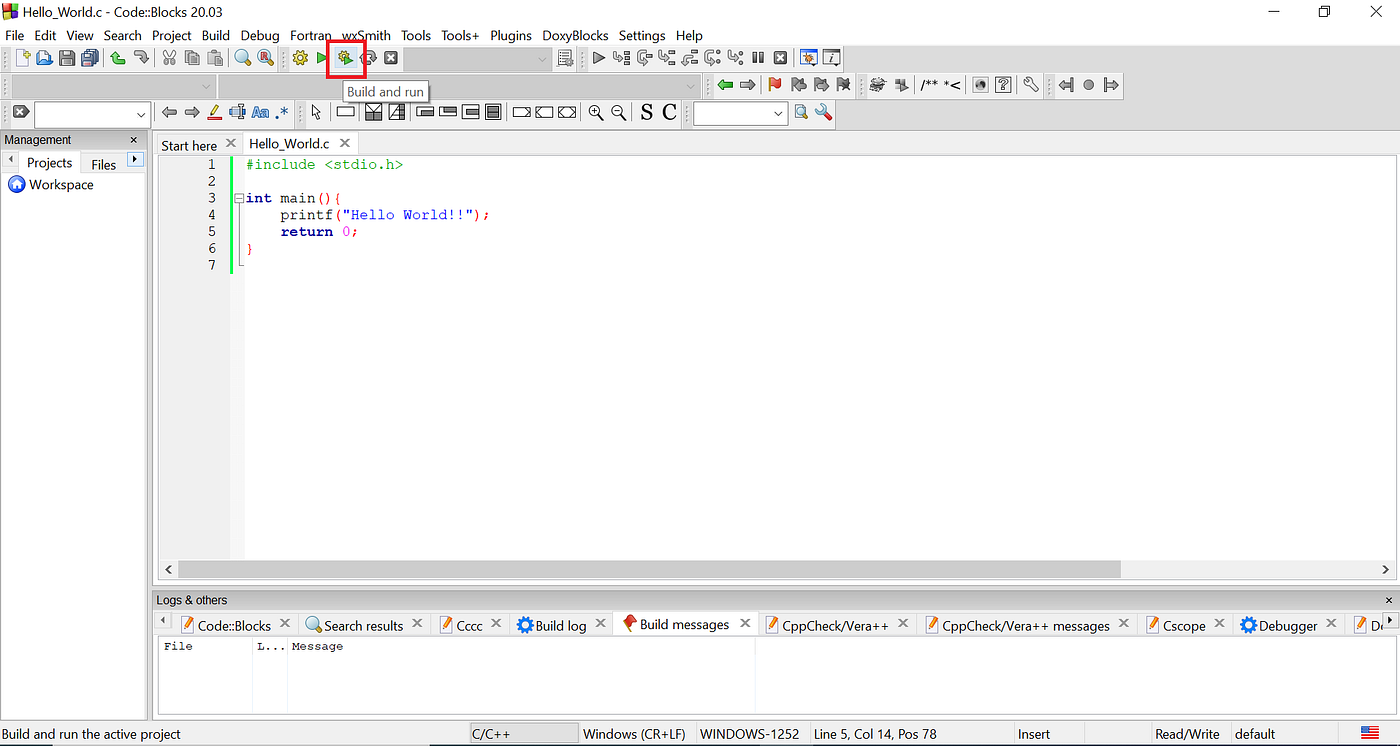Switch to the Build log tab
1400x746 pixels.
tap(561, 625)
